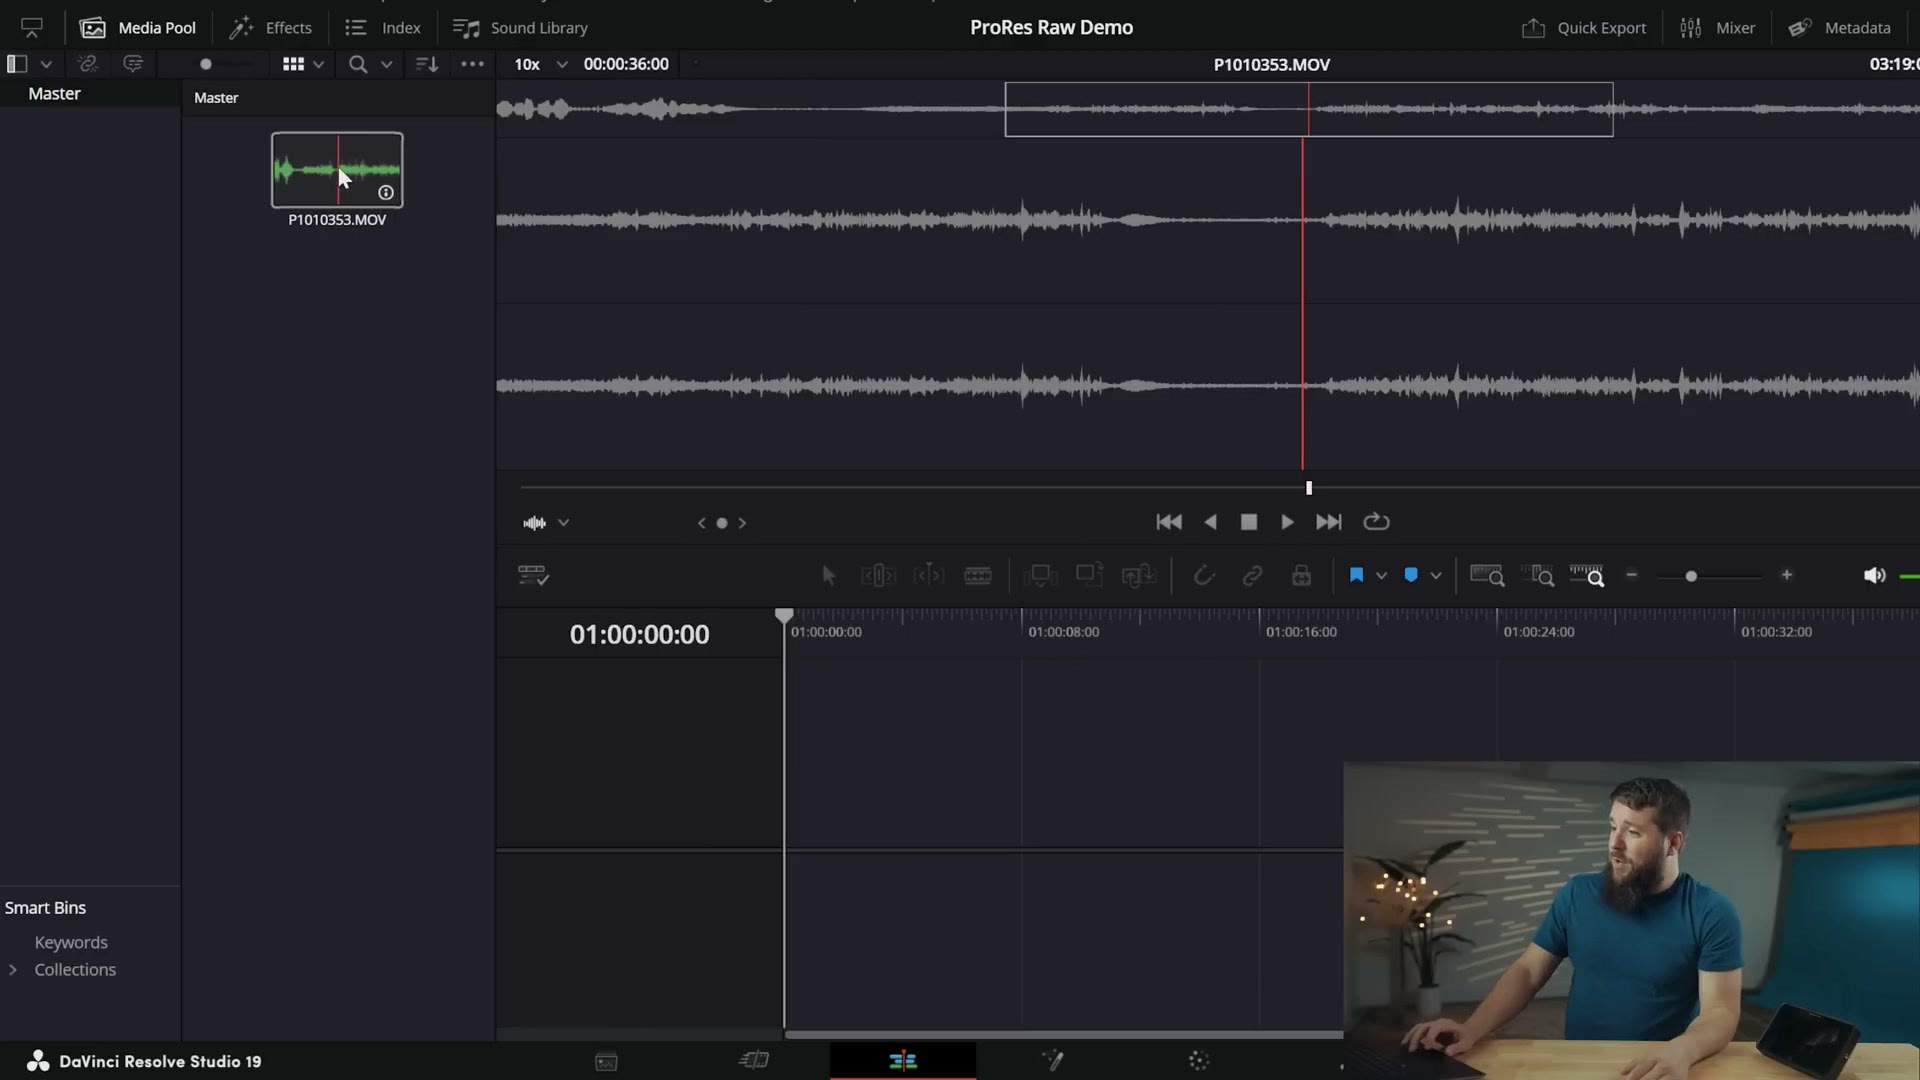Select the Trim edit mode tool
Screen dimensions: 1920x1080
[878, 575]
